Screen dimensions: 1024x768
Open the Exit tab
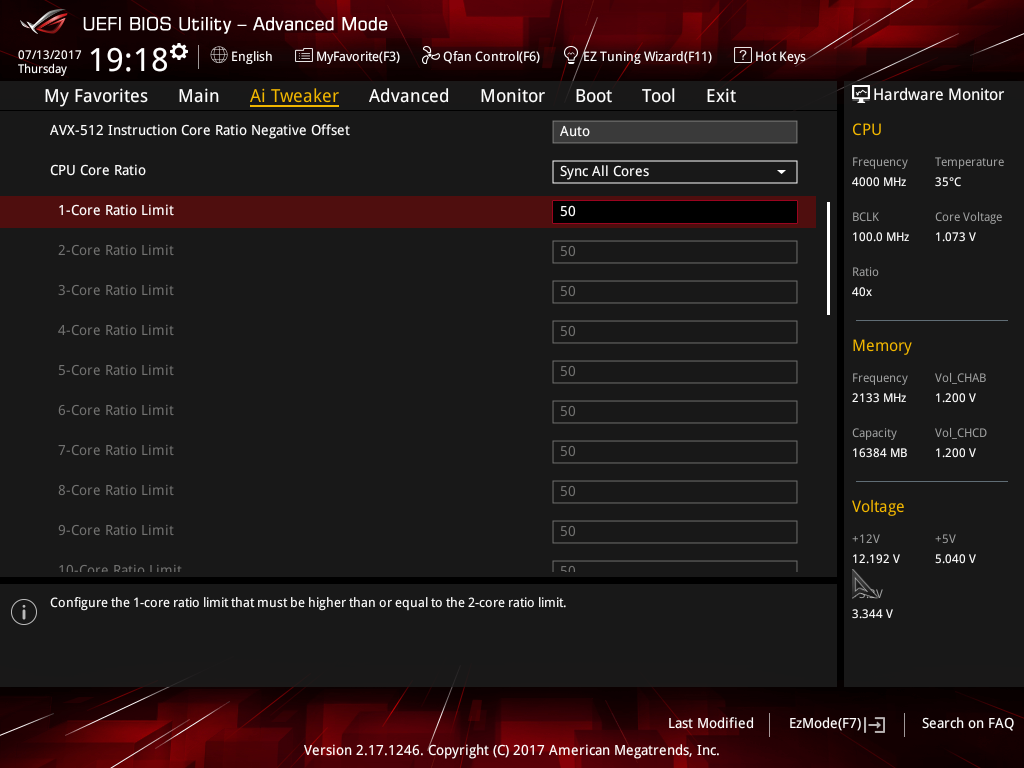721,96
